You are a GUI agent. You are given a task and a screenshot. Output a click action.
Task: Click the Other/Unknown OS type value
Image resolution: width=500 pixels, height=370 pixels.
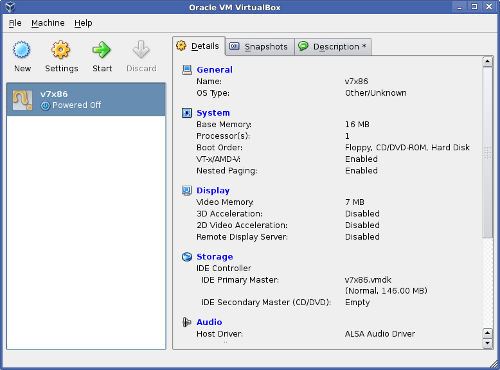(x=376, y=93)
